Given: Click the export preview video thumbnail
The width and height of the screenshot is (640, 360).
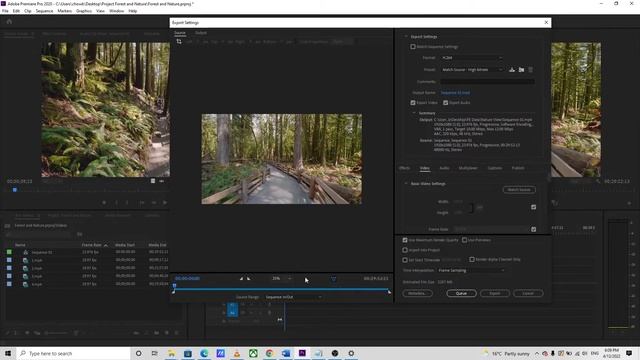Looking at the screenshot, I should [282, 159].
